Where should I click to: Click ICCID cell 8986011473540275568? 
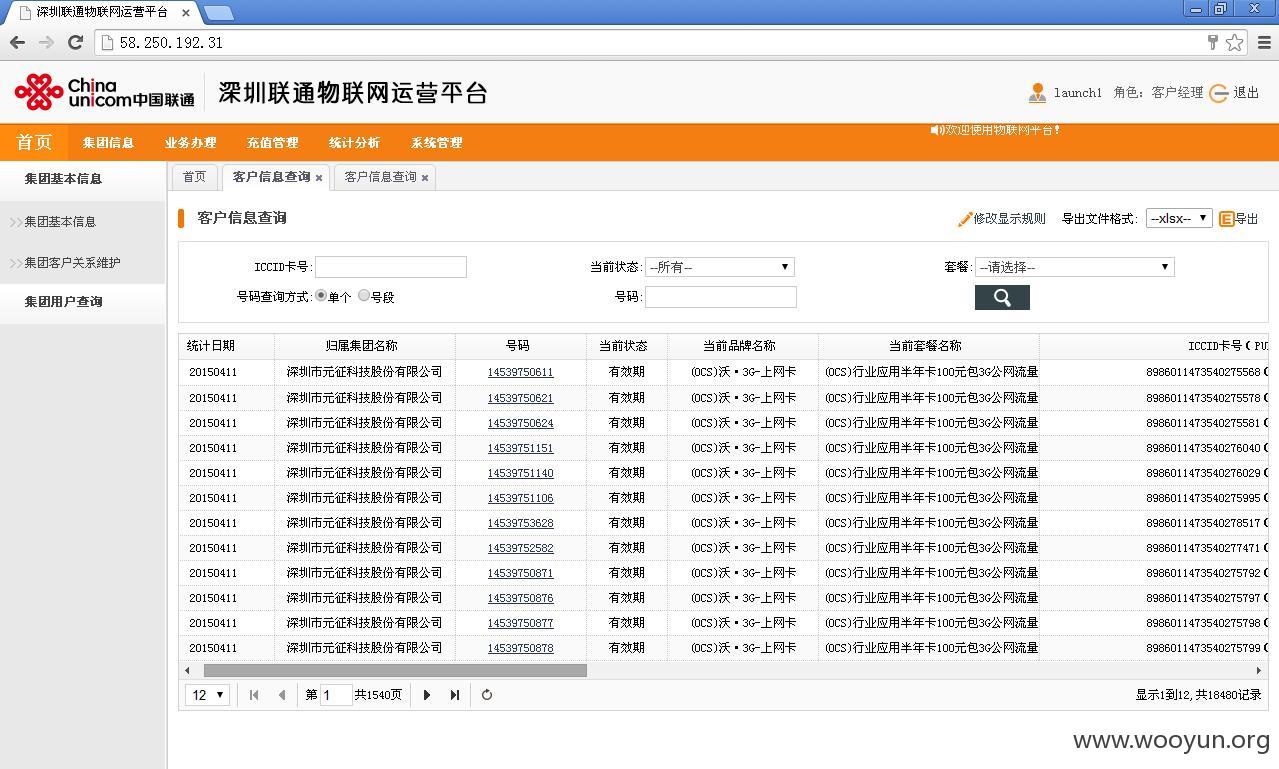(x=1203, y=372)
